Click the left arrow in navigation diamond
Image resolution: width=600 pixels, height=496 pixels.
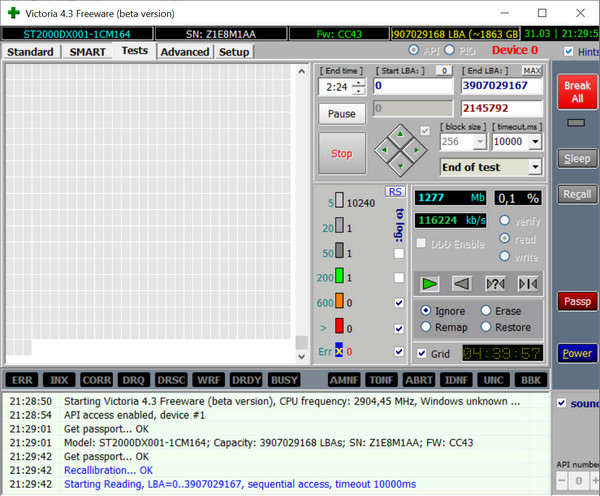click(x=384, y=150)
